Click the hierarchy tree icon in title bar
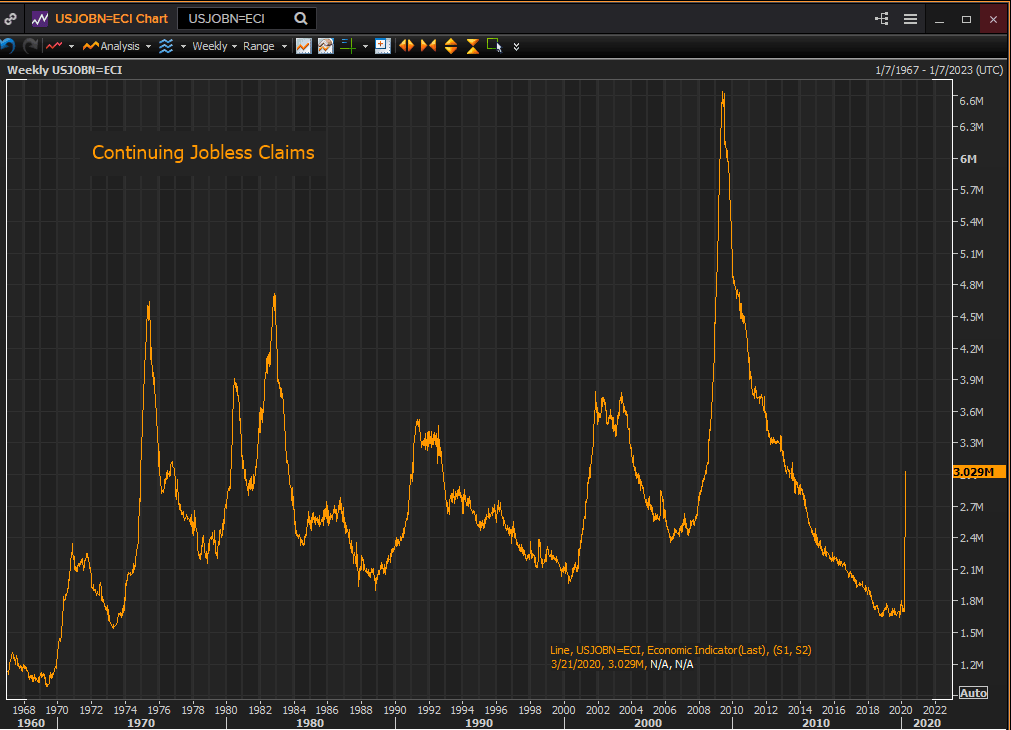This screenshot has height=730, width=1011. pos(881,19)
